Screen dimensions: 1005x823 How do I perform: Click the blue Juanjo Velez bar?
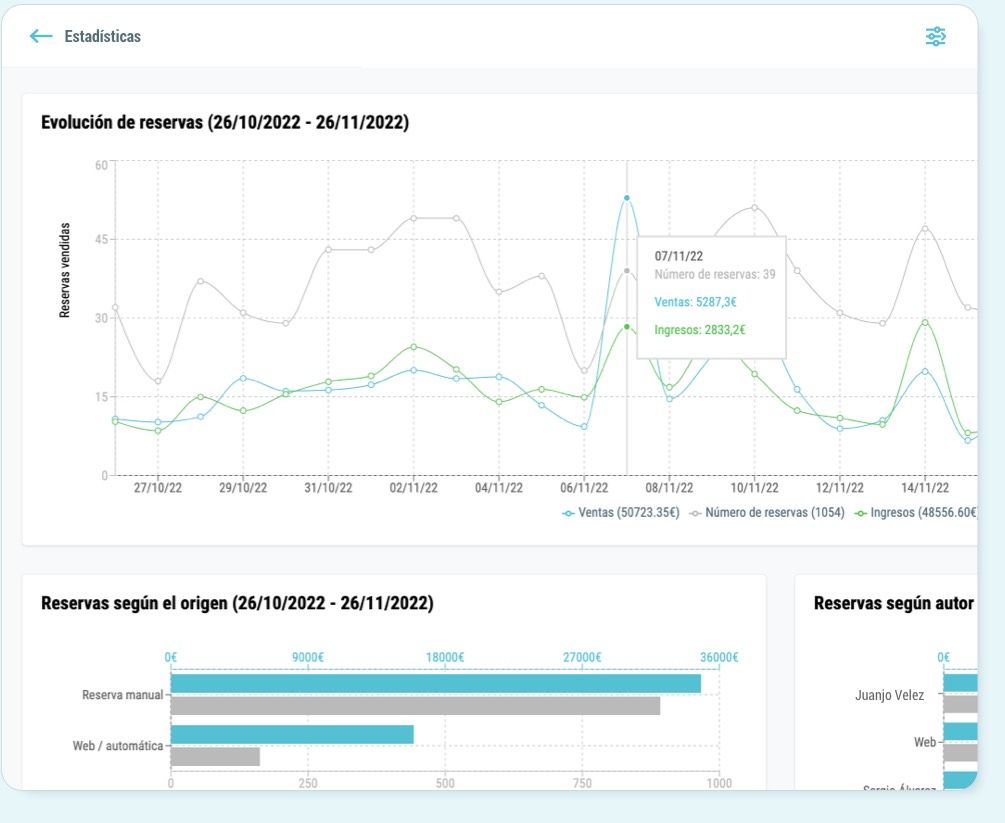coord(961,683)
